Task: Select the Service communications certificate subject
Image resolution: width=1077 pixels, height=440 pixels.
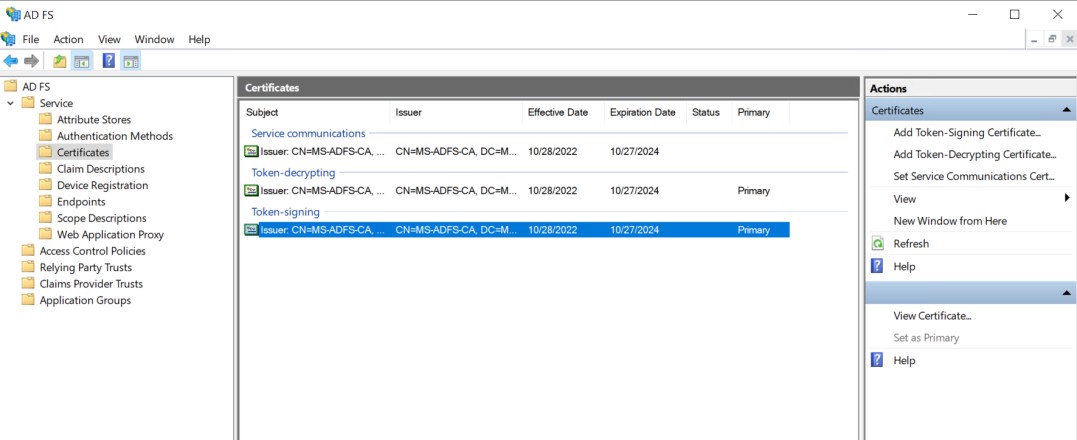Action: point(323,152)
